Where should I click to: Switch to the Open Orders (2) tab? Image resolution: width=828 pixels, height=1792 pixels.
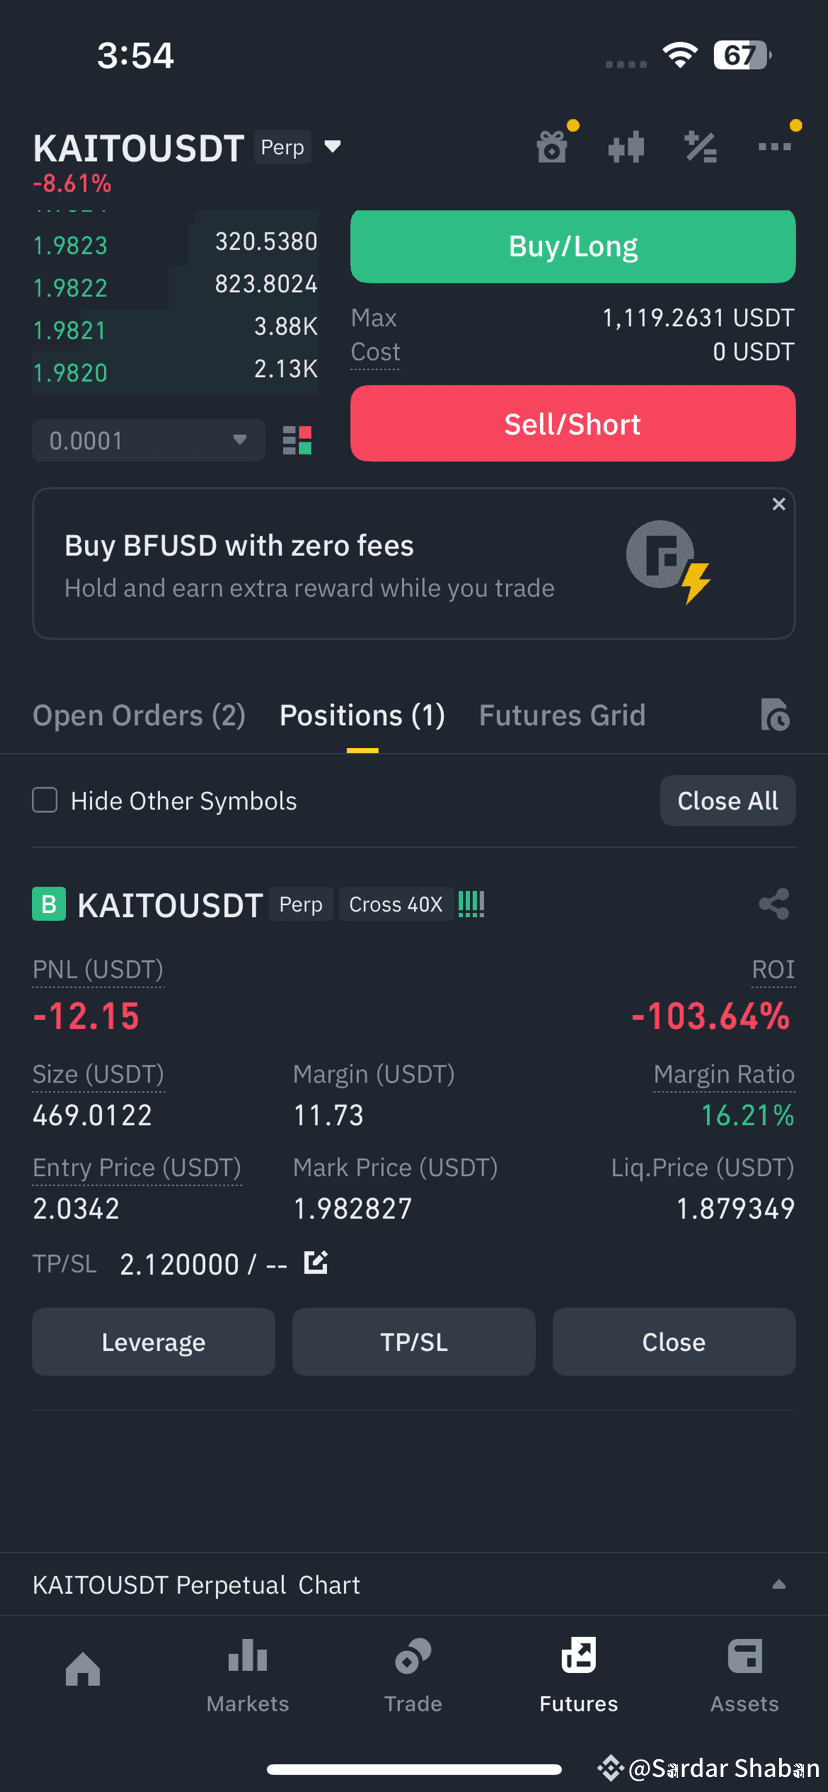(x=139, y=715)
